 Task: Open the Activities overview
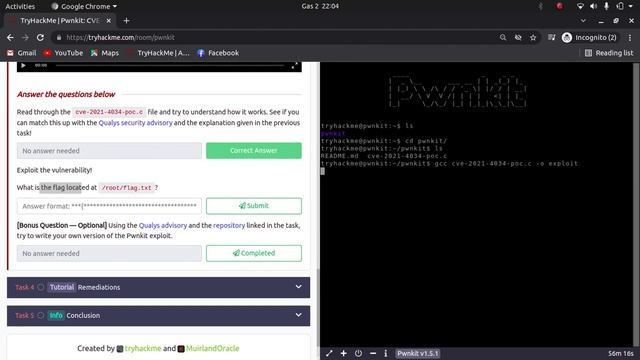(x=20, y=6)
